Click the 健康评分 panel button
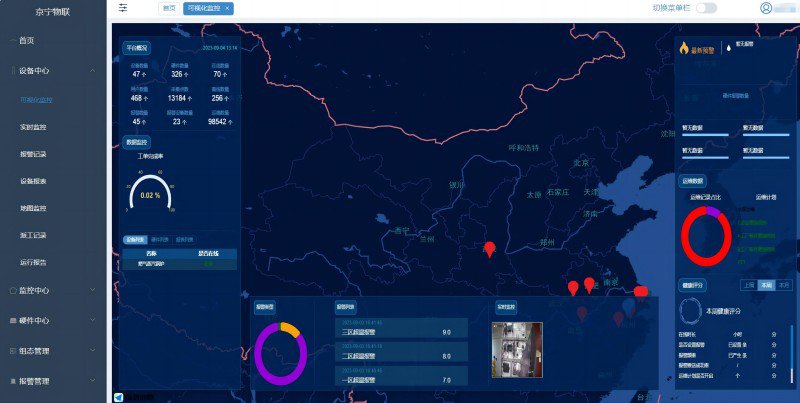 (692, 285)
